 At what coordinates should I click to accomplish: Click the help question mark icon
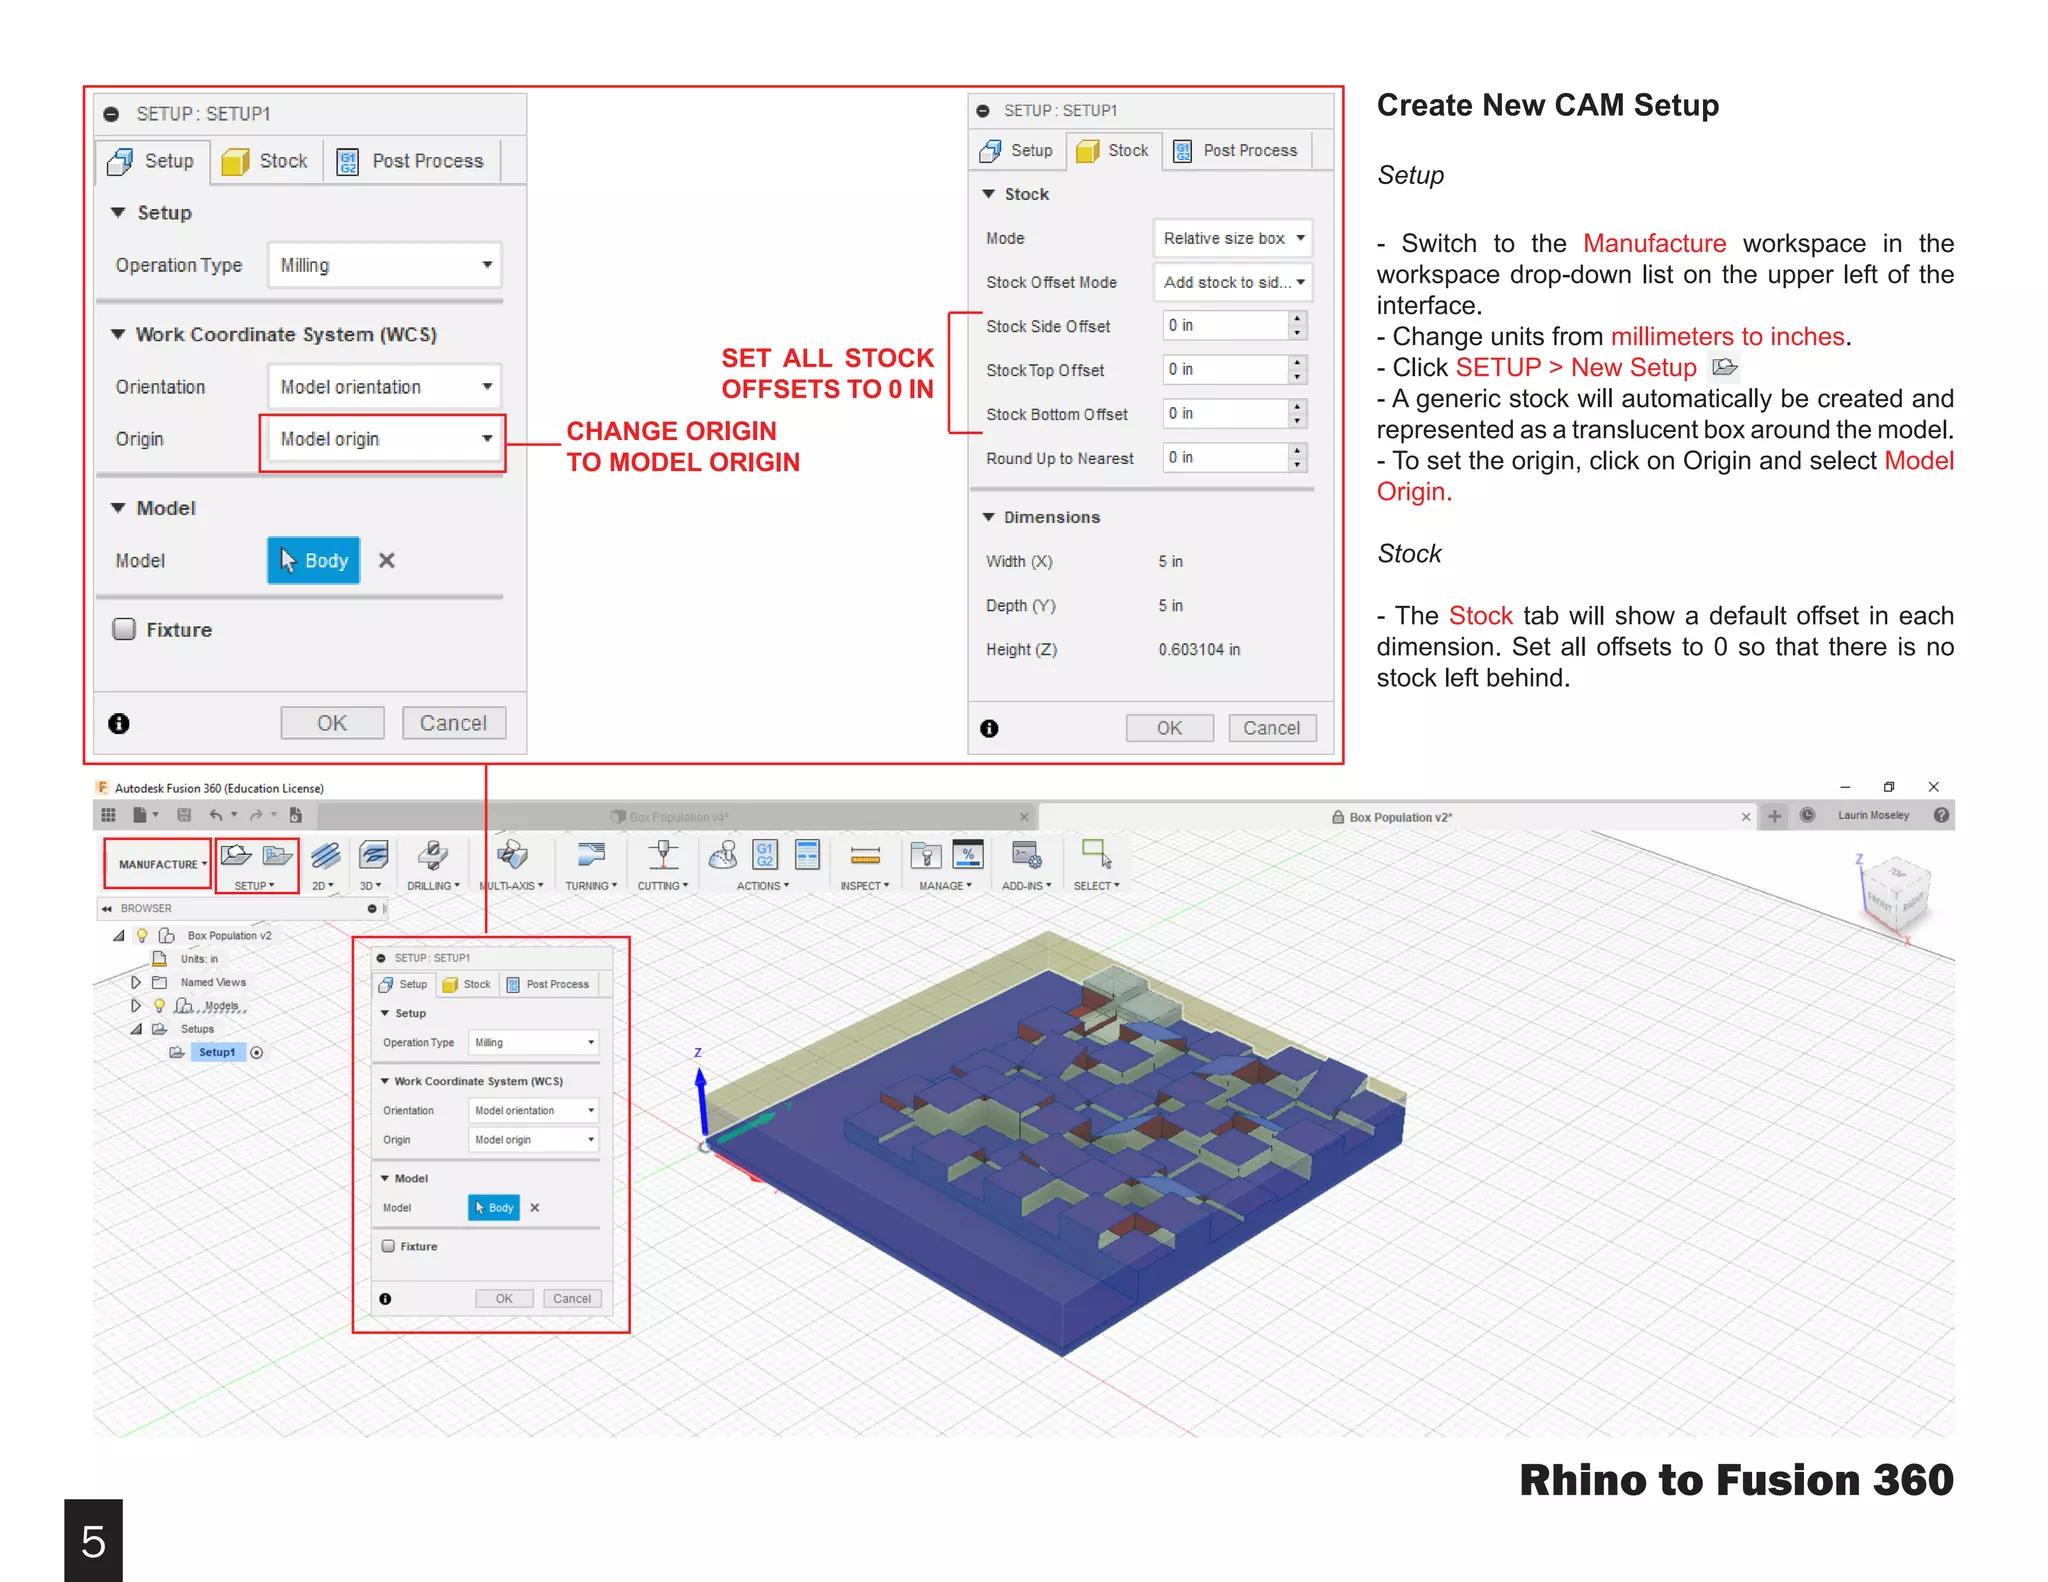click(x=1941, y=815)
